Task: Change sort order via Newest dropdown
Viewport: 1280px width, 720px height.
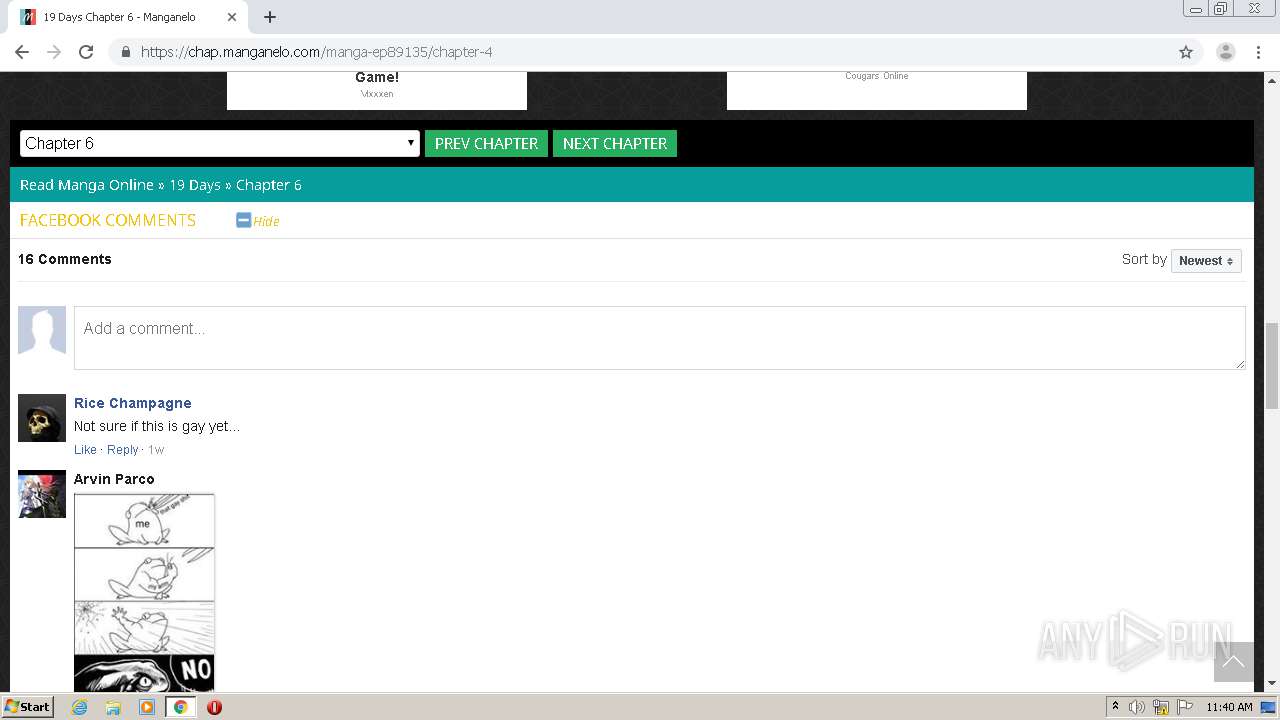Action: pyautogui.click(x=1206, y=260)
